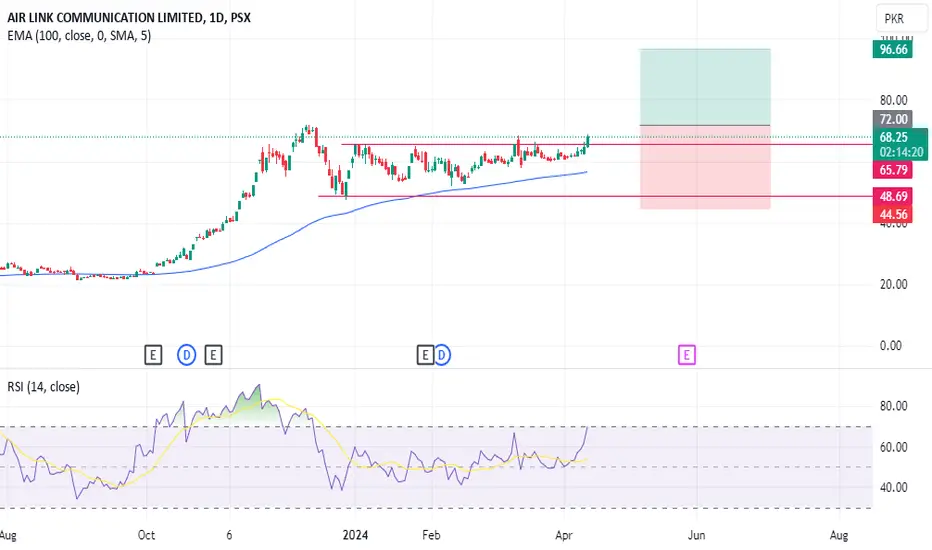The width and height of the screenshot is (932, 550).
Task: Click the Apr label on the time axis
Action: 563,535
